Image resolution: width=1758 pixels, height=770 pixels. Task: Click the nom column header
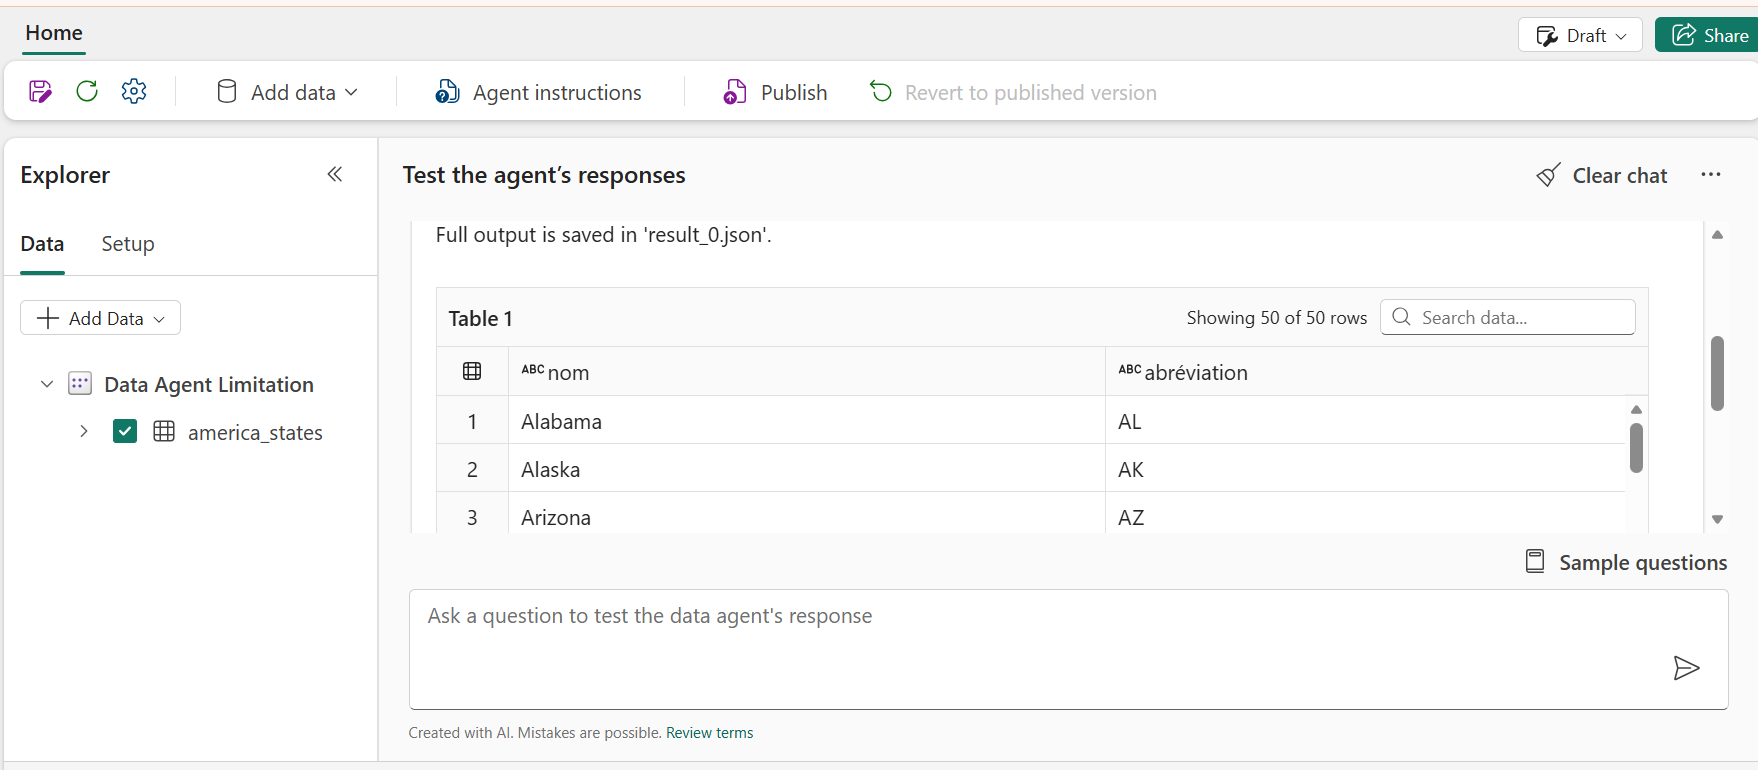click(806, 372)
